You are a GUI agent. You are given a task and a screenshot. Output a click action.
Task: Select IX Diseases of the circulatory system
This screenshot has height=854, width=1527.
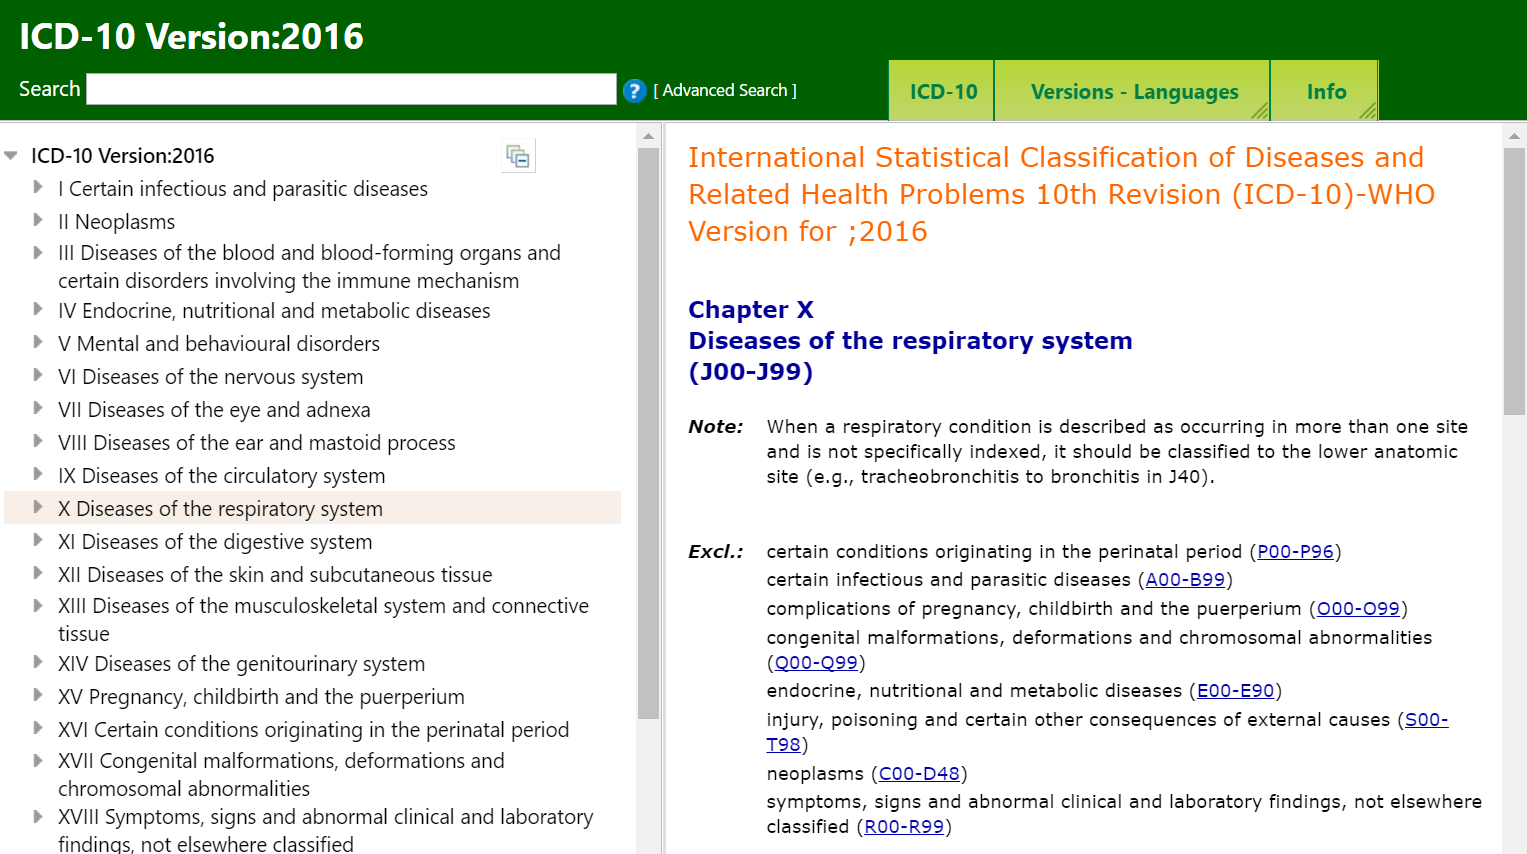tap(222, 476)
